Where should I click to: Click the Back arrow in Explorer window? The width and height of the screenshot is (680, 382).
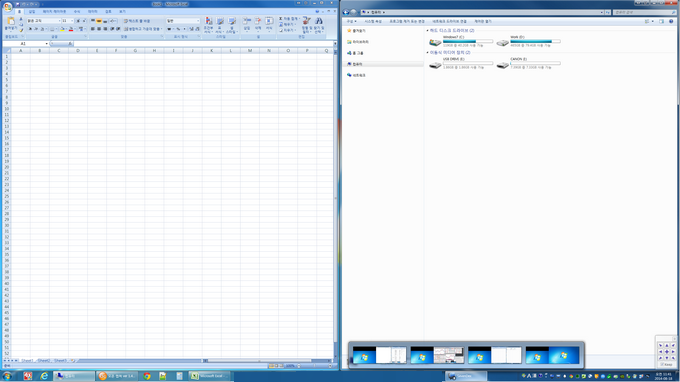click(346, 12)
